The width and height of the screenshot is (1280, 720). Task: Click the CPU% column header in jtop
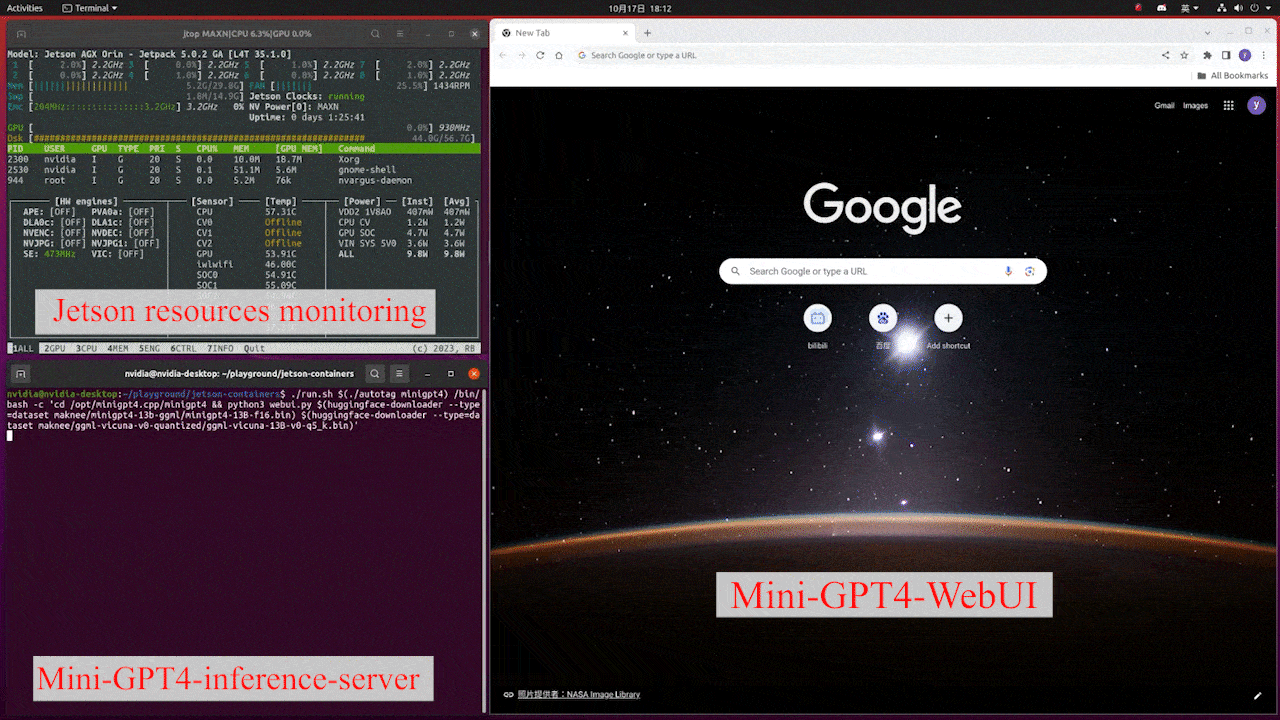[207, 148]
